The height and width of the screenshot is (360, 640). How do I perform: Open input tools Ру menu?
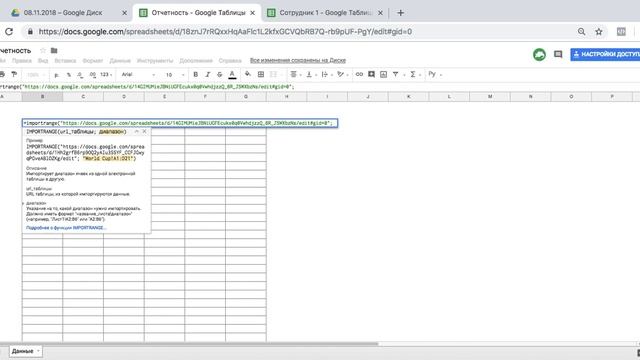434,74
